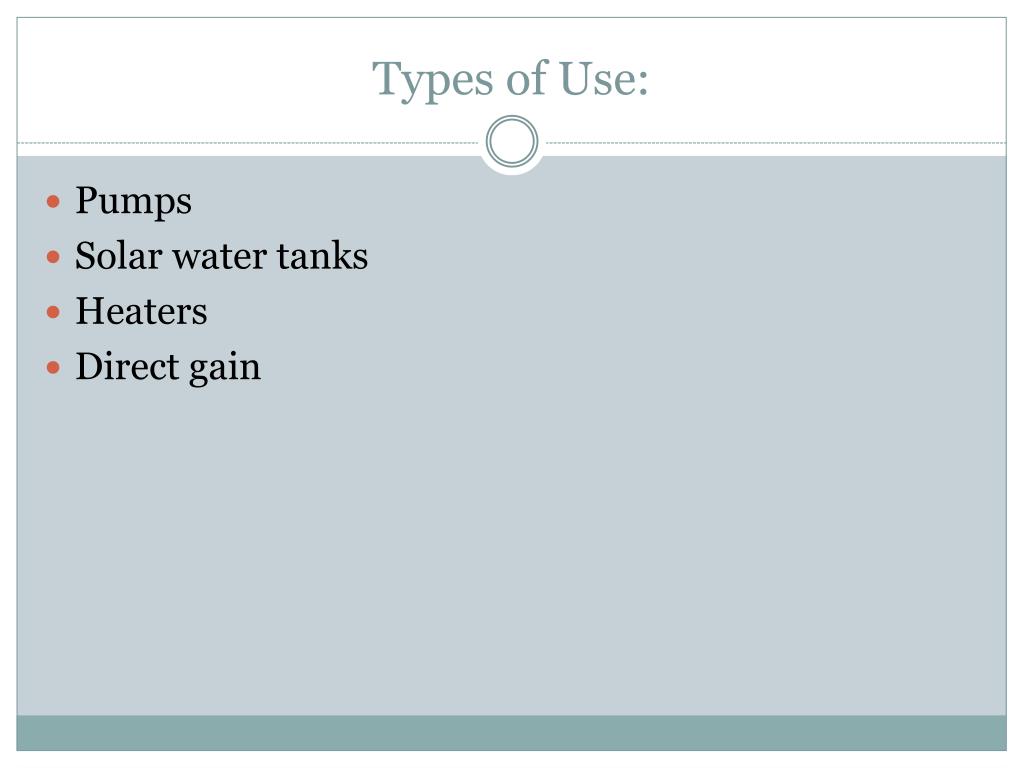Click the orange bullet dot beside Heaters
Screen dimensions: 1024x768
(54, 312)
